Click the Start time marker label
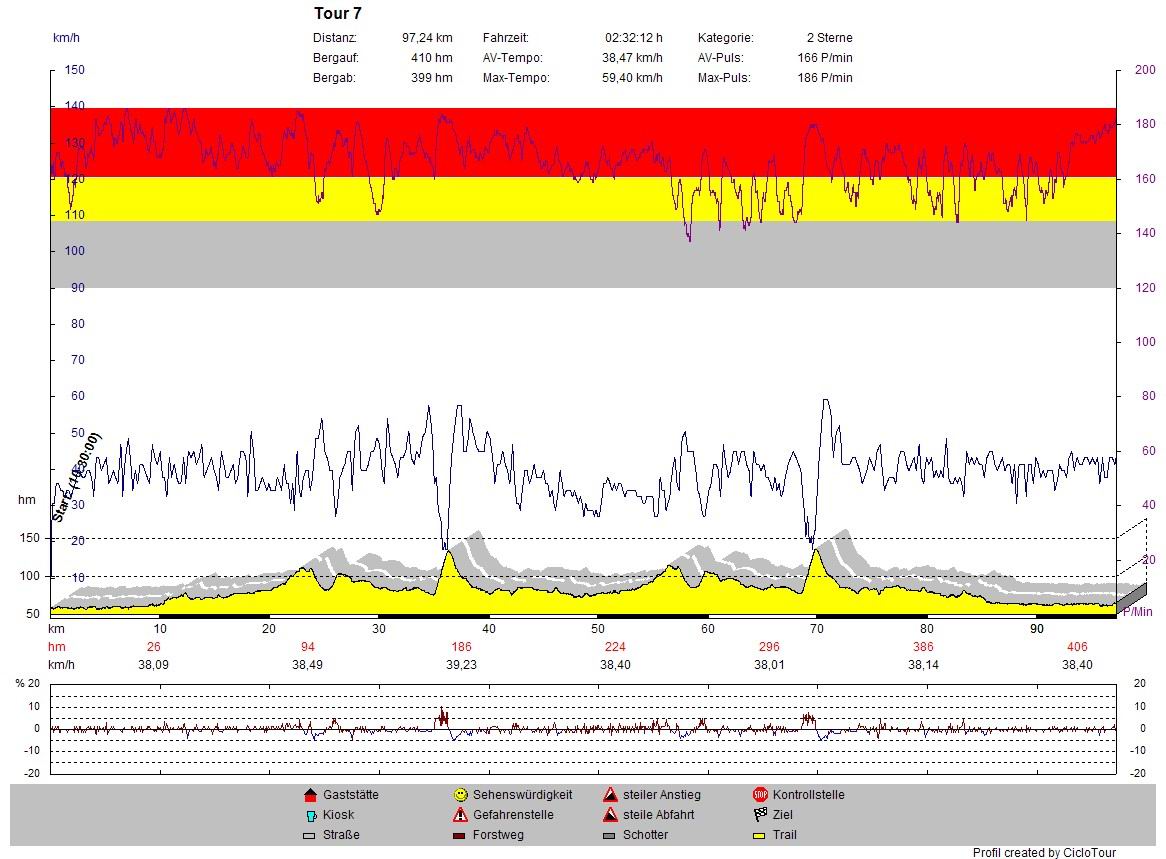The height and width of the screenshot is (859, 1166). point(74,478)
